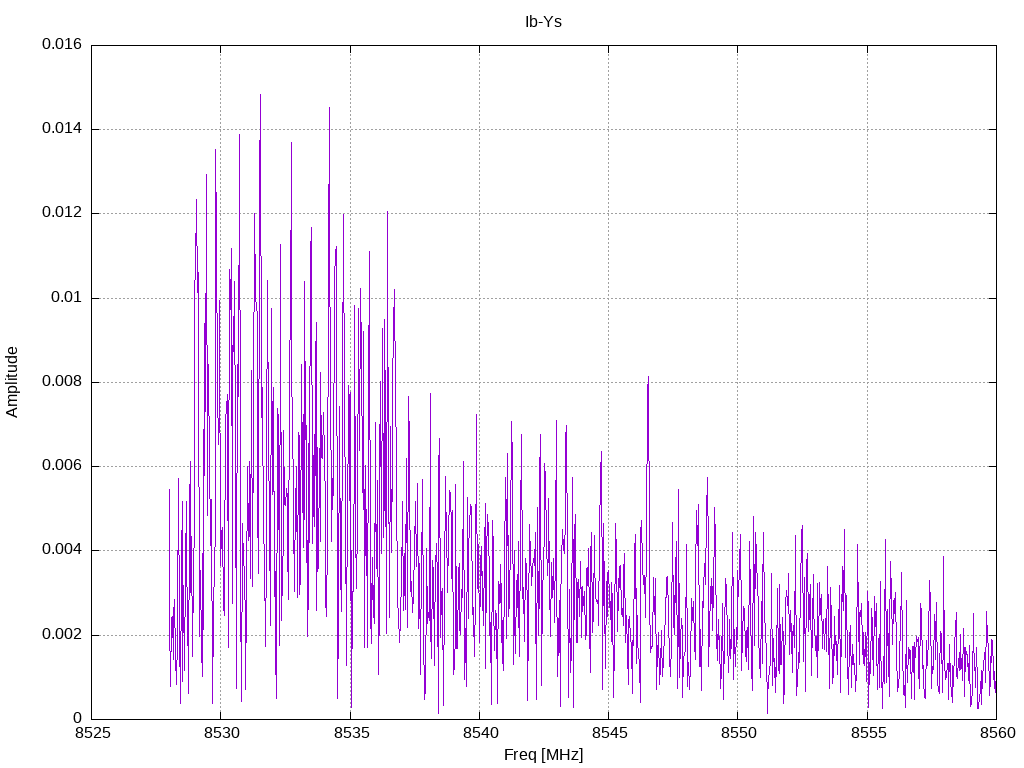Click the y-axis tick value 0.002
Viewport: 1024px width, 768px height.
pos(62,634)
